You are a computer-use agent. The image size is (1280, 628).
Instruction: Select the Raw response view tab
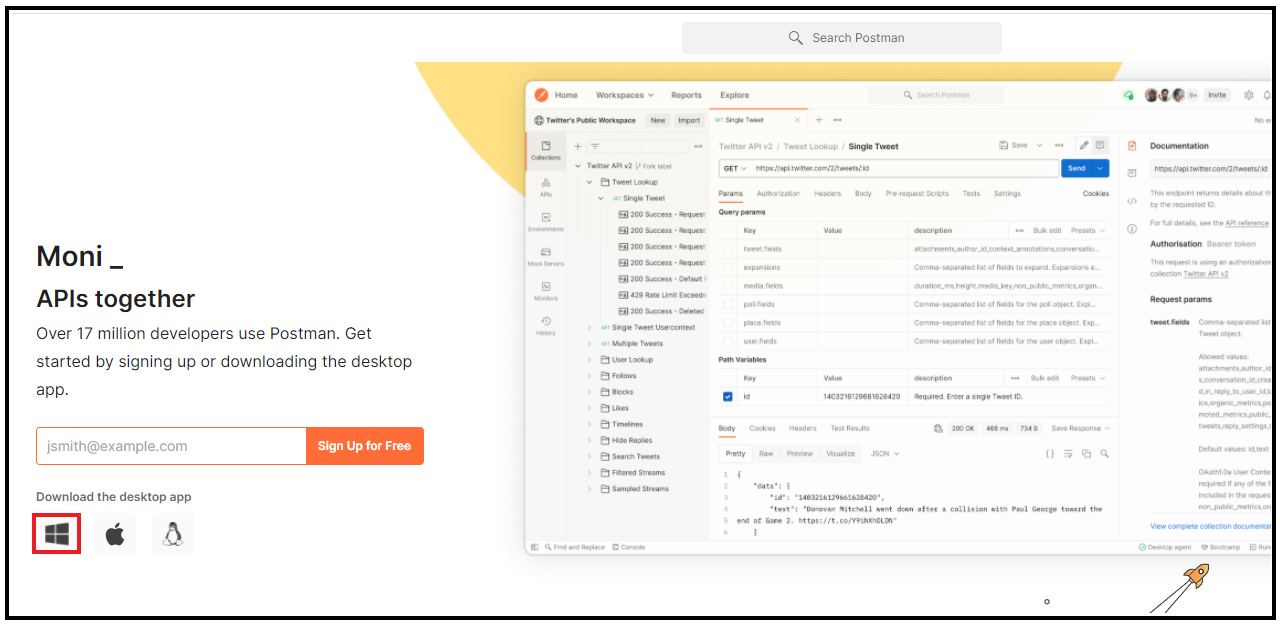[766, 453]
